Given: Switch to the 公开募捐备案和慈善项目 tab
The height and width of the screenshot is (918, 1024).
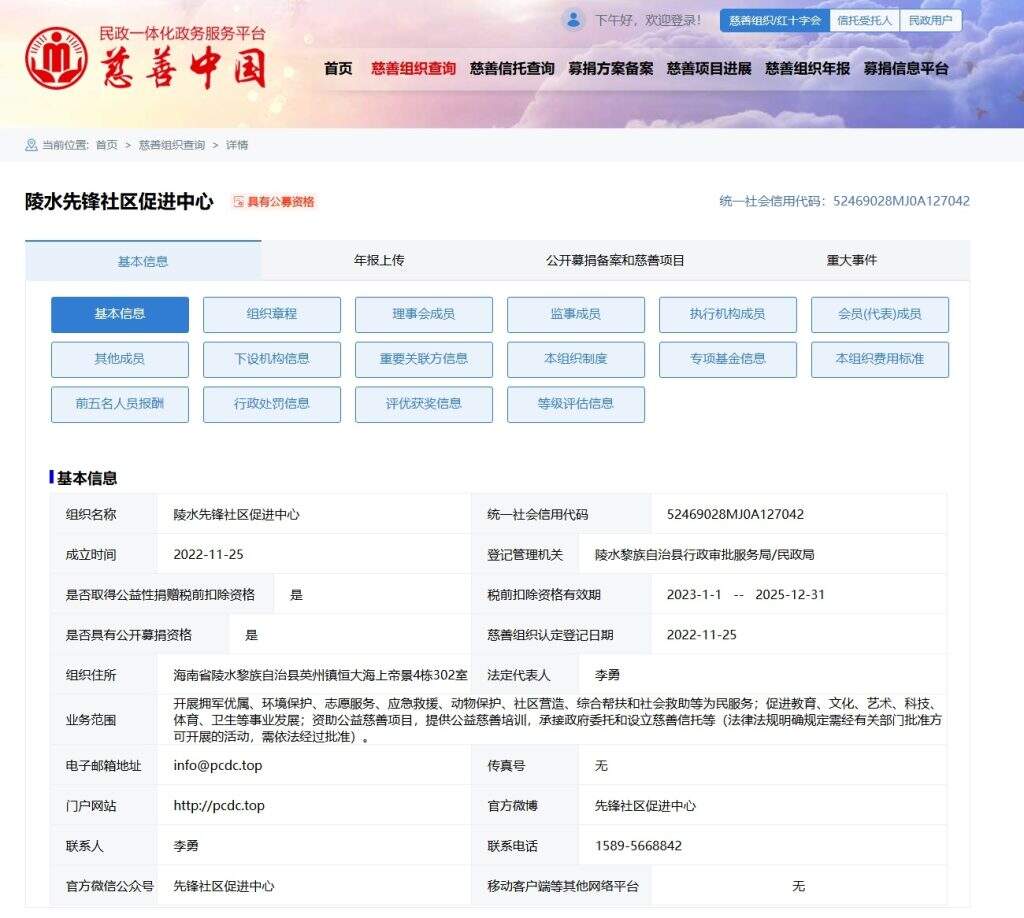Looking at the screenshot, I should [615, 261].
